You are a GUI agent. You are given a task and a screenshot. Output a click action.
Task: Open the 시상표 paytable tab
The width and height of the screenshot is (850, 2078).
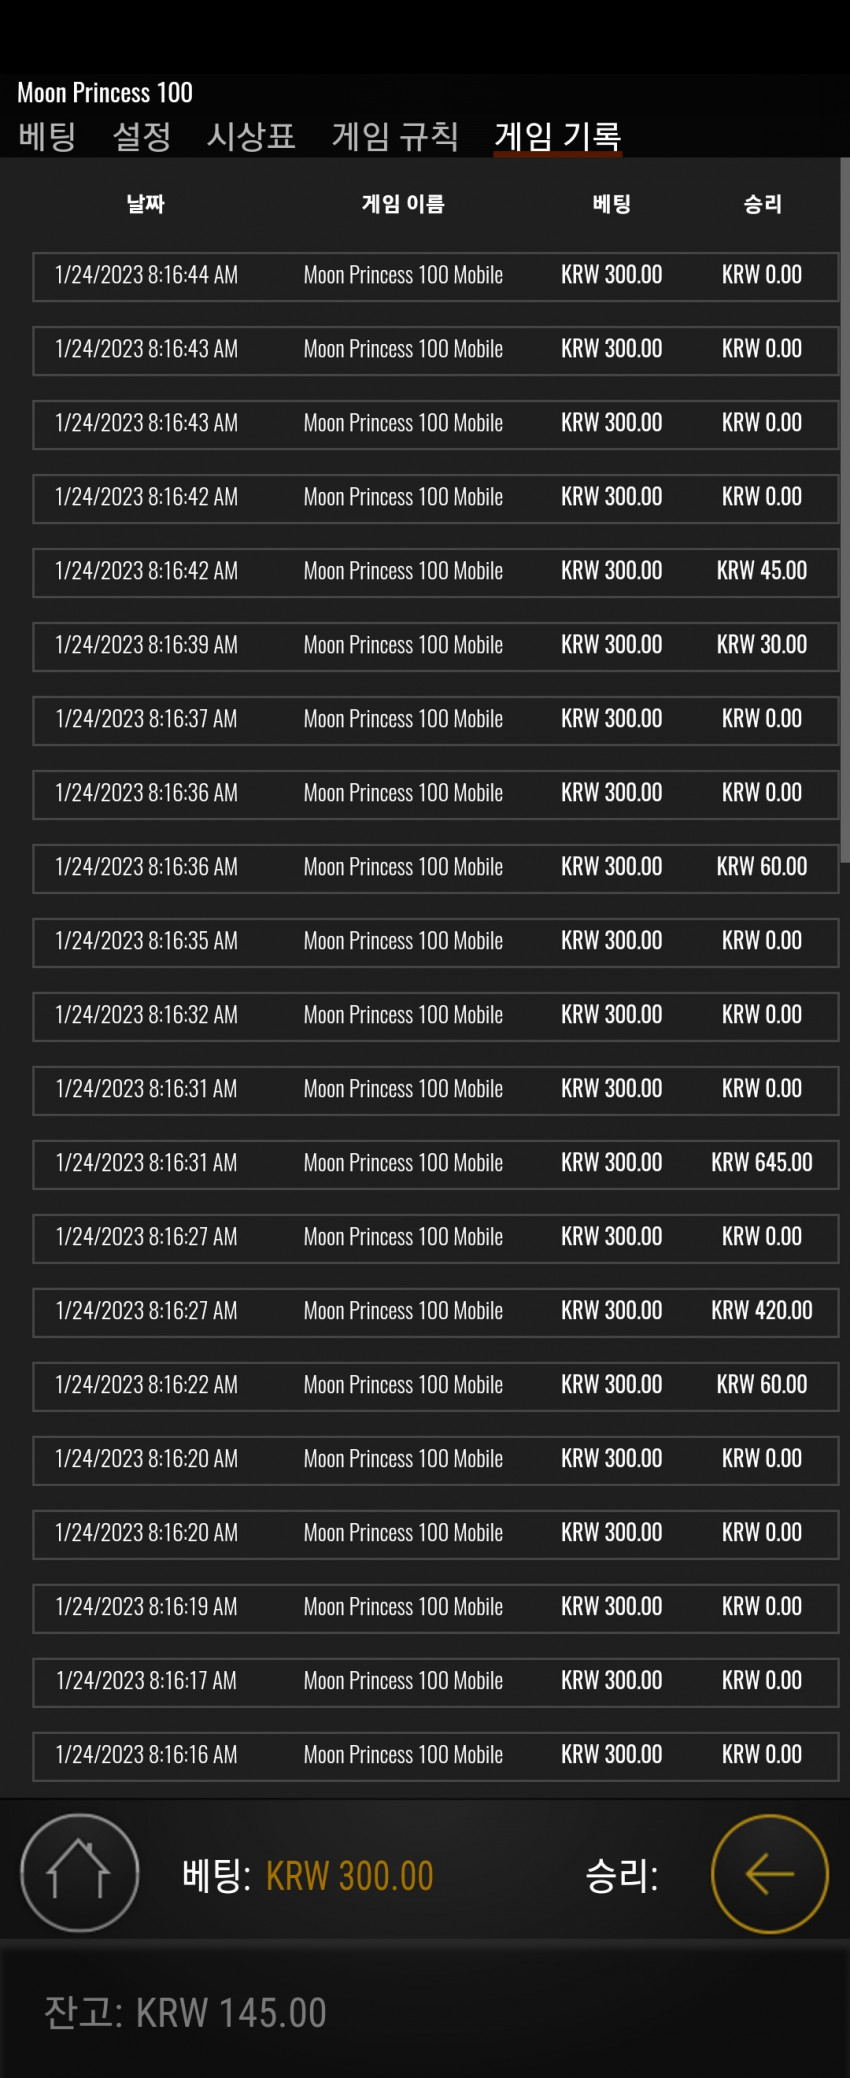(251, 136)
